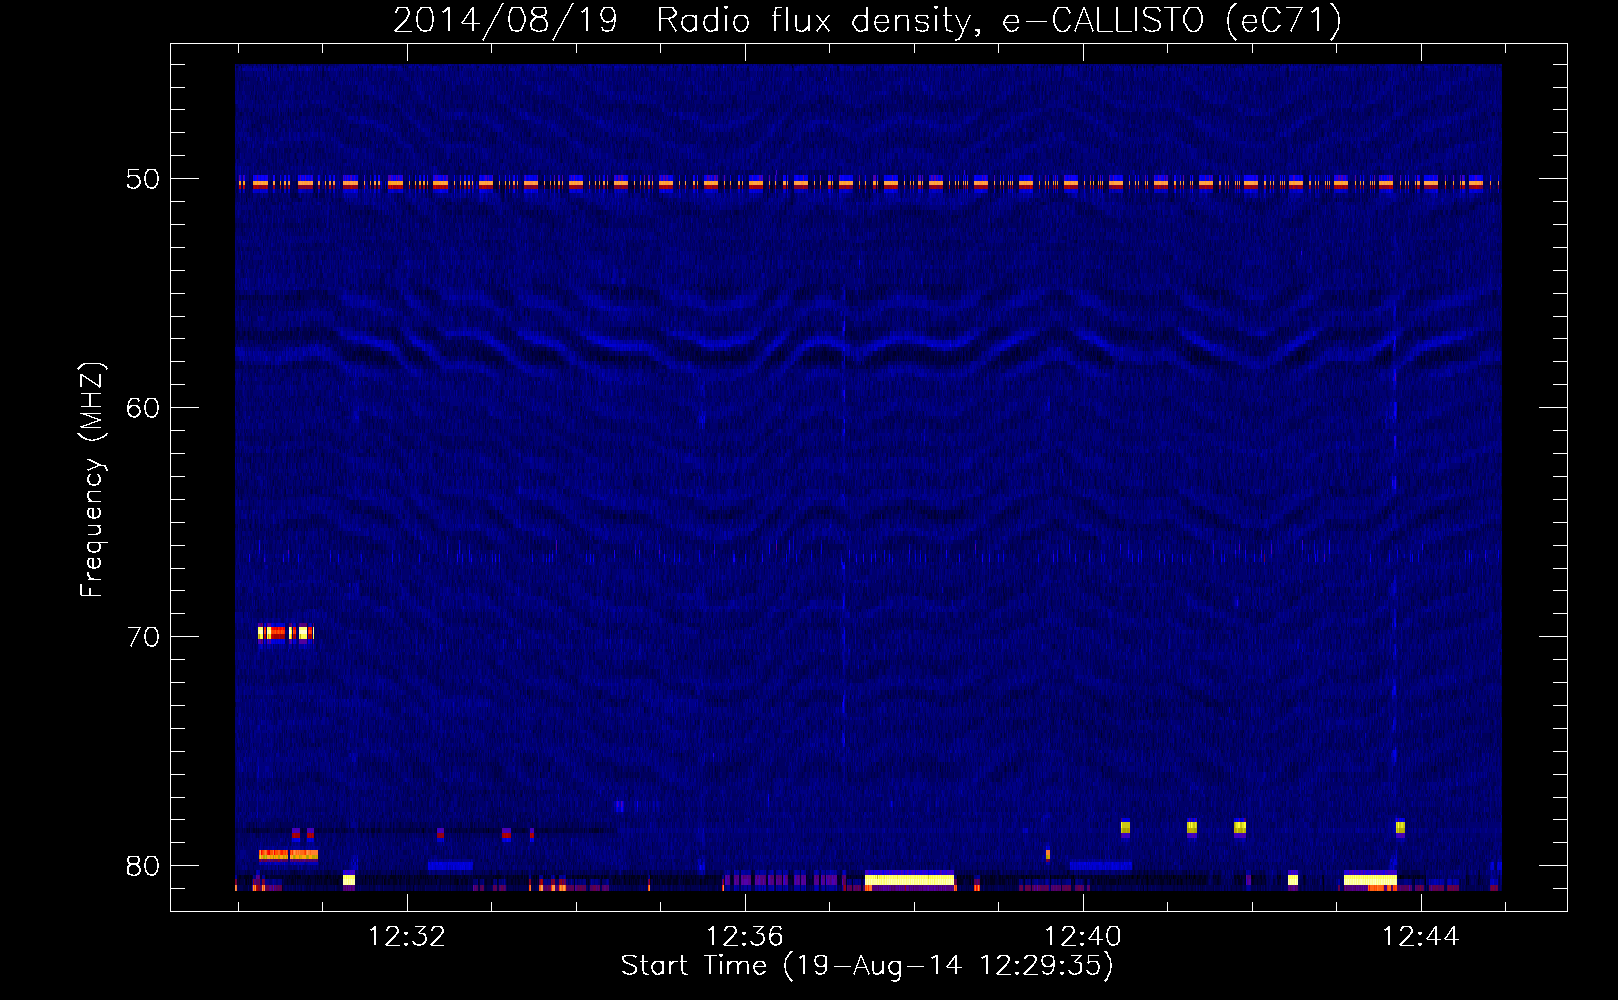
Task: Click the '50' frequency tick label
Action: [143, 179]
